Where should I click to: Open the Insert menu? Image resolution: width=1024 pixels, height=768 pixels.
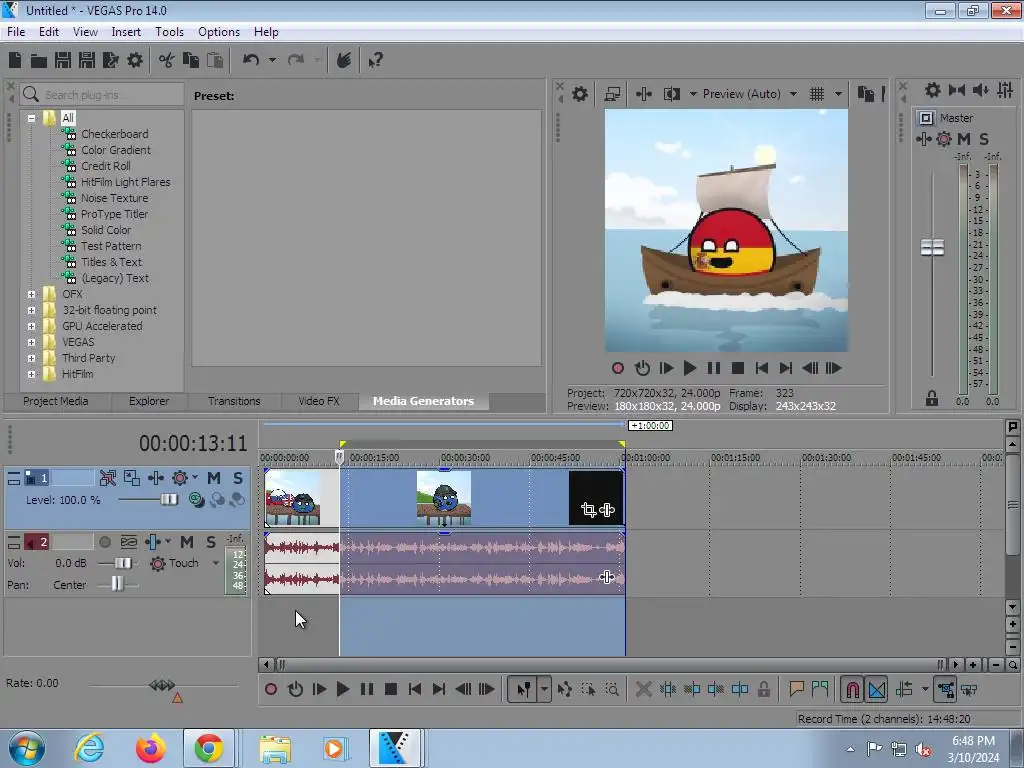pyautogui.click(x=126, y=32)
